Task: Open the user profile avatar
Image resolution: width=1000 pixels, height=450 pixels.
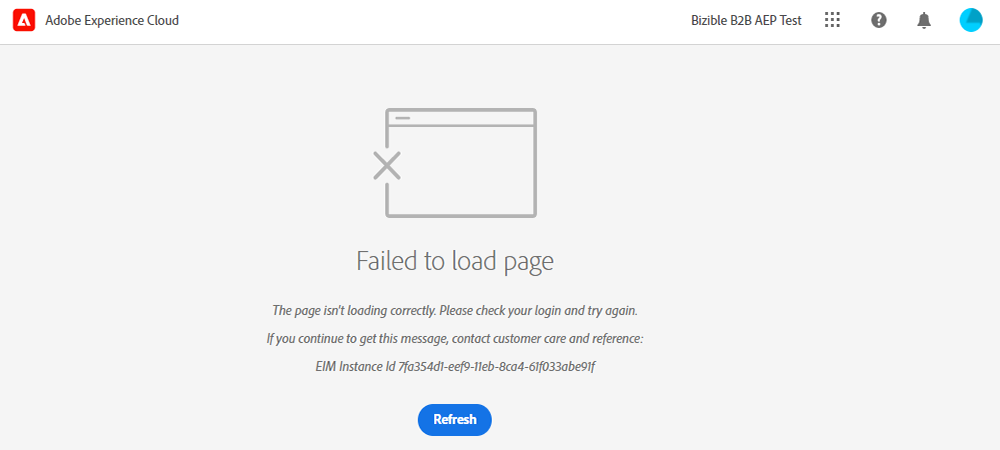Action: (971, 20)
